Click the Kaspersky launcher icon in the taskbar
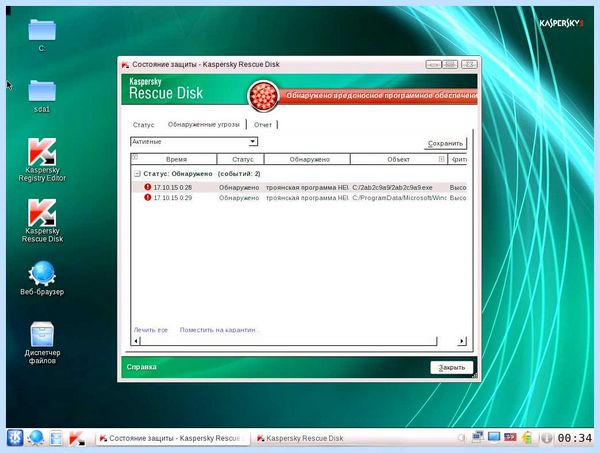Image resolution: width=600 pixels, height=453 pixels. 77,438
